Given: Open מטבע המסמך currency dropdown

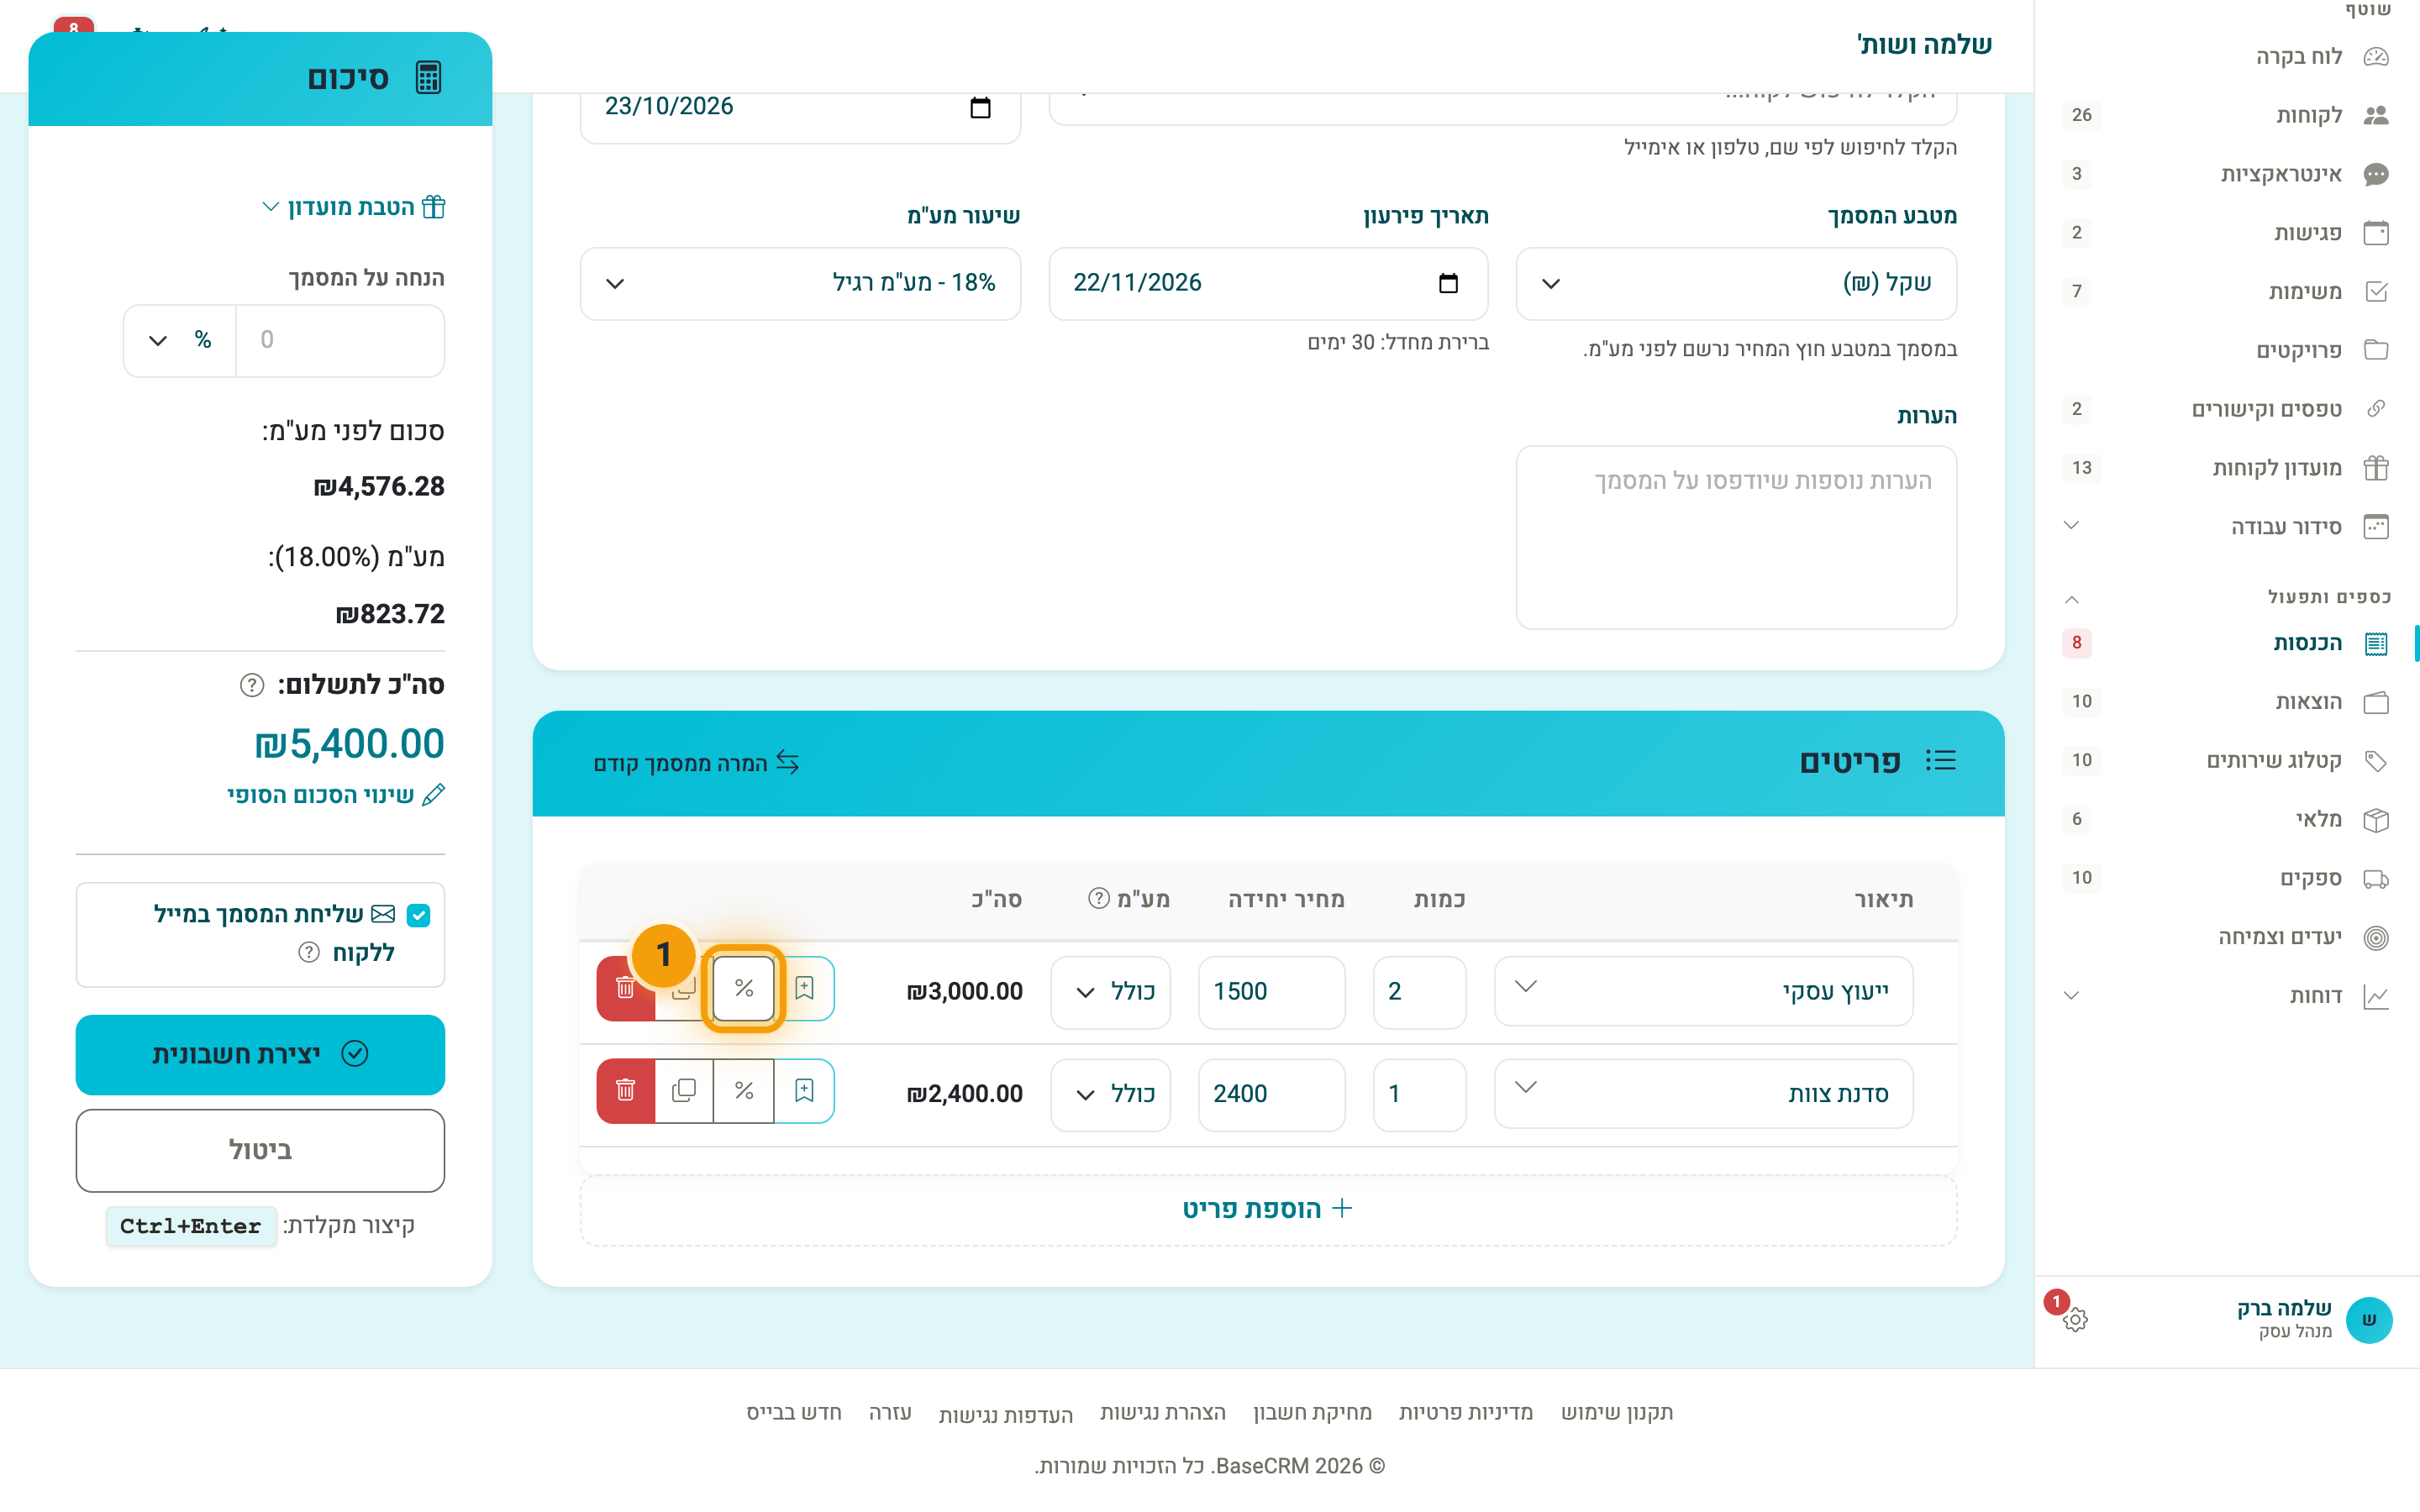Looking at the screenshot, I should (x=1736, y=284).
